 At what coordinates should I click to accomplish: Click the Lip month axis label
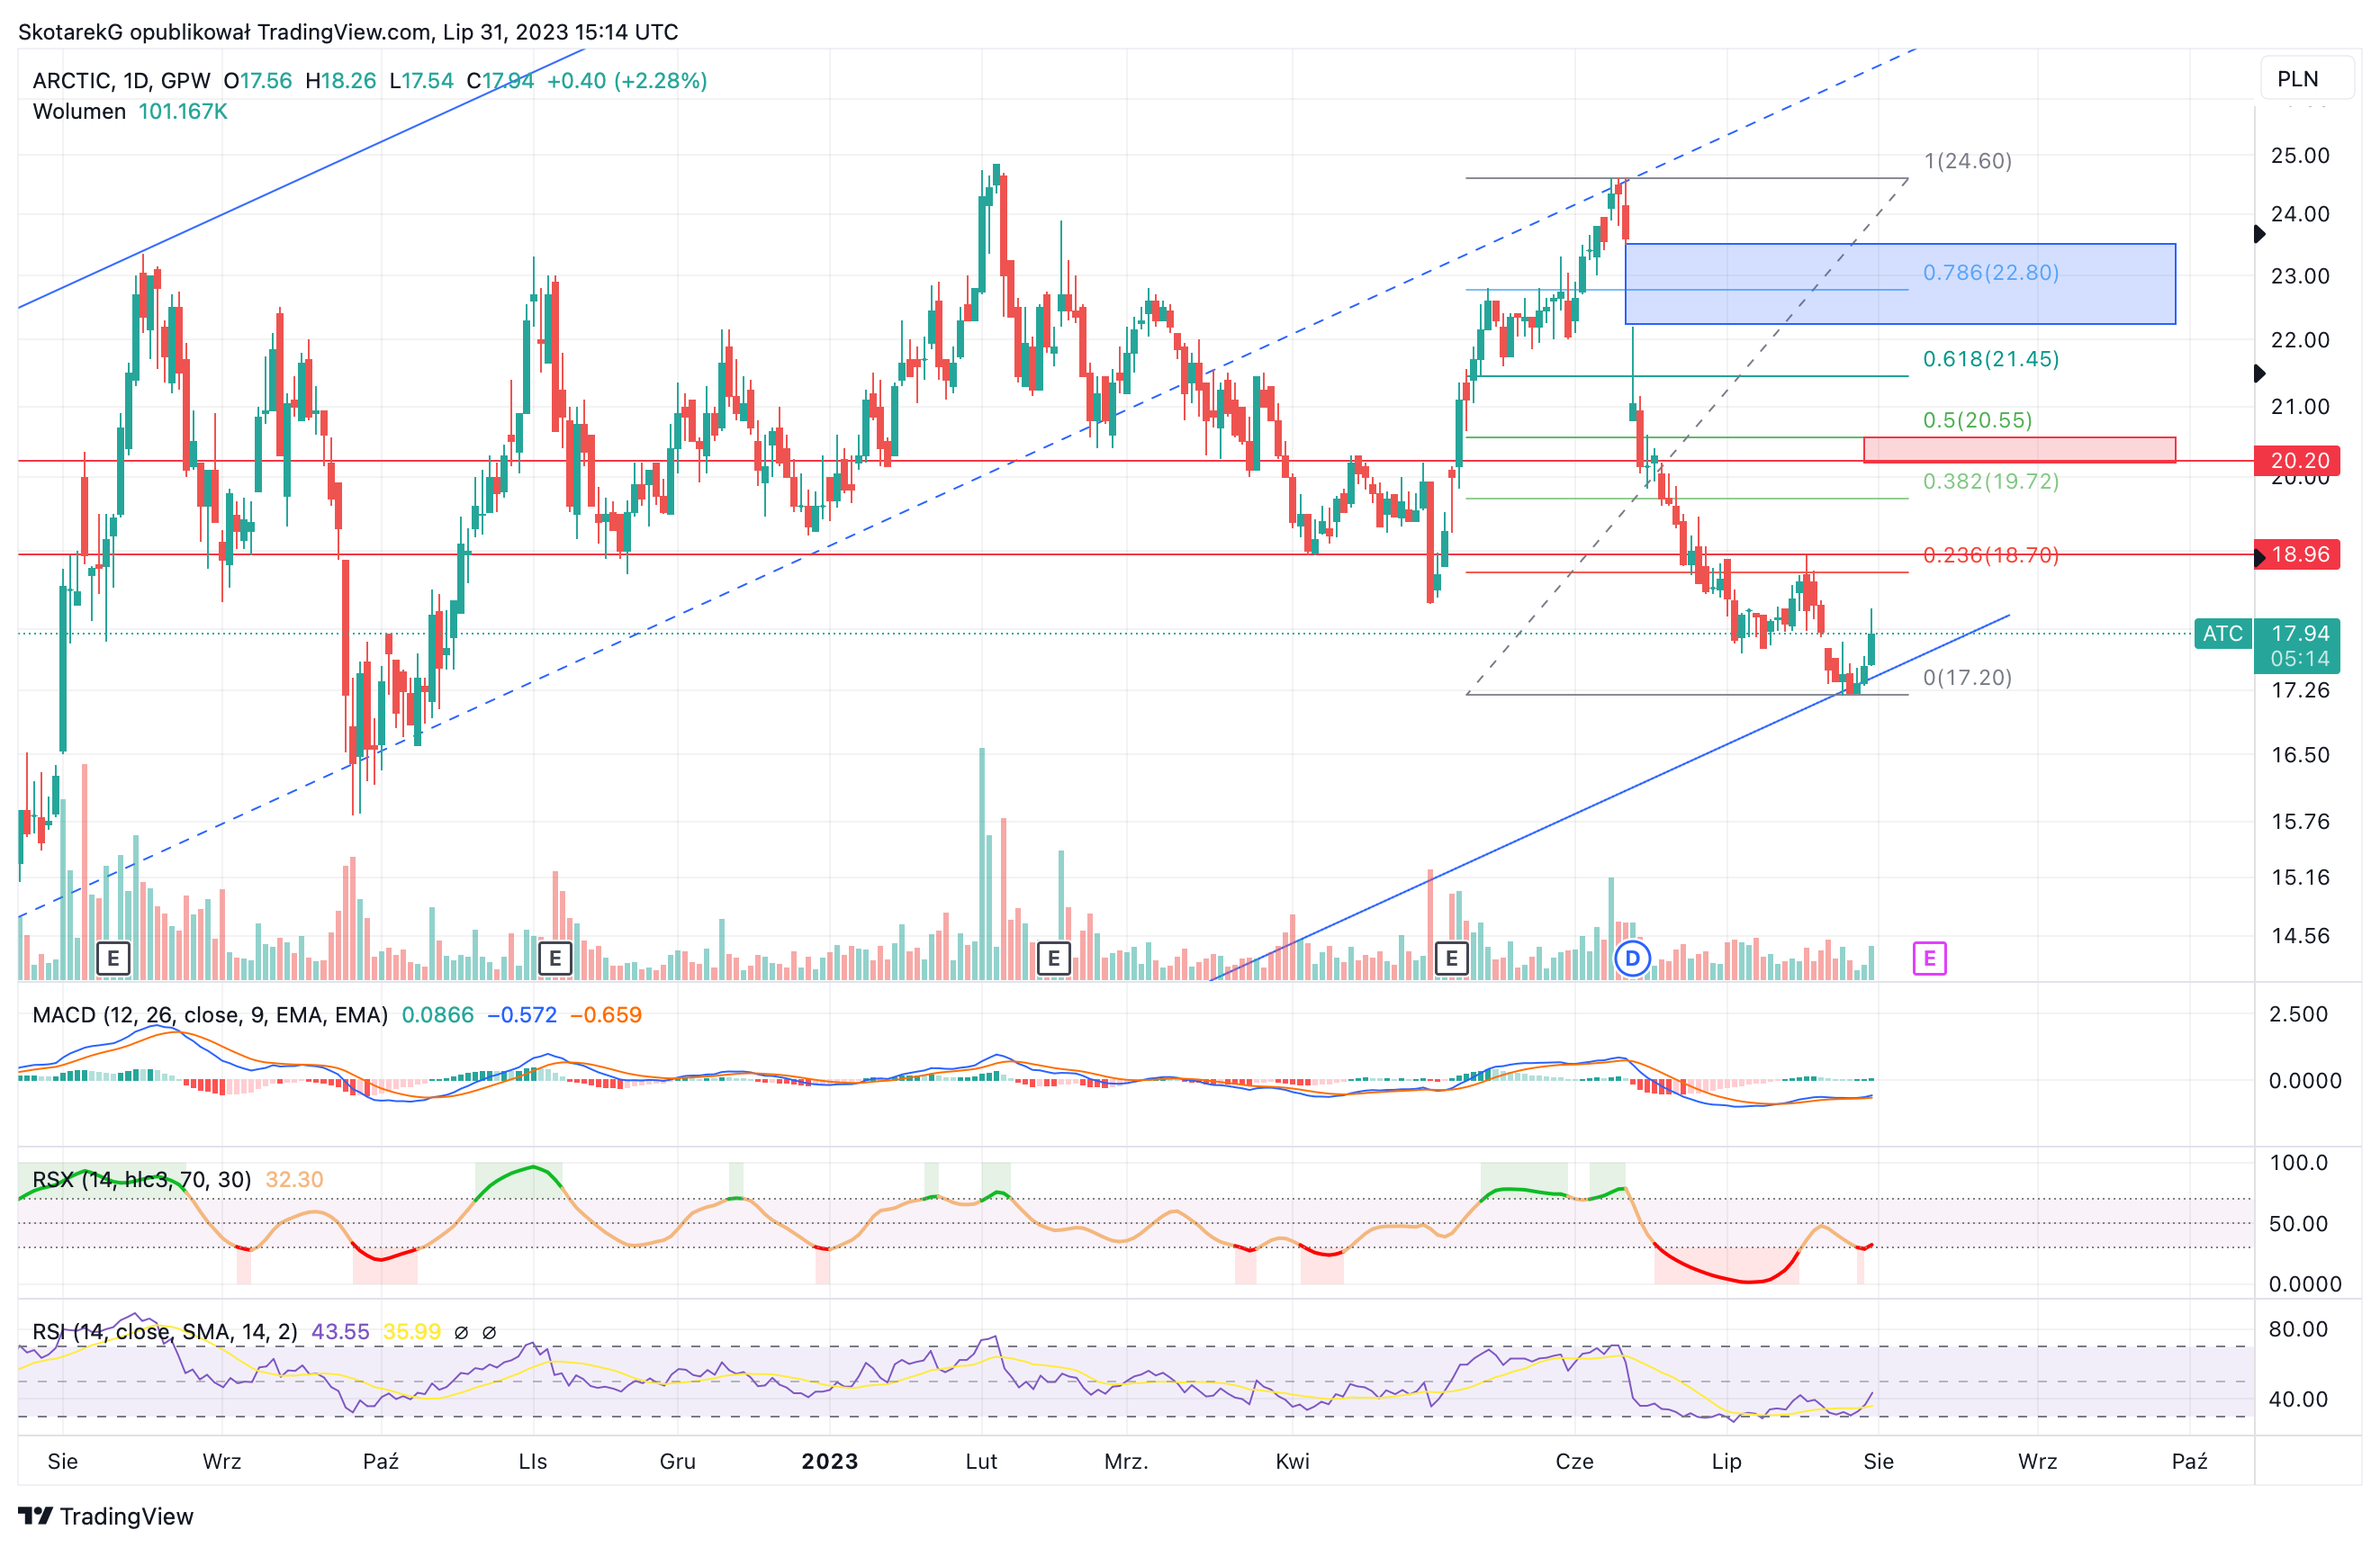1726,1461
